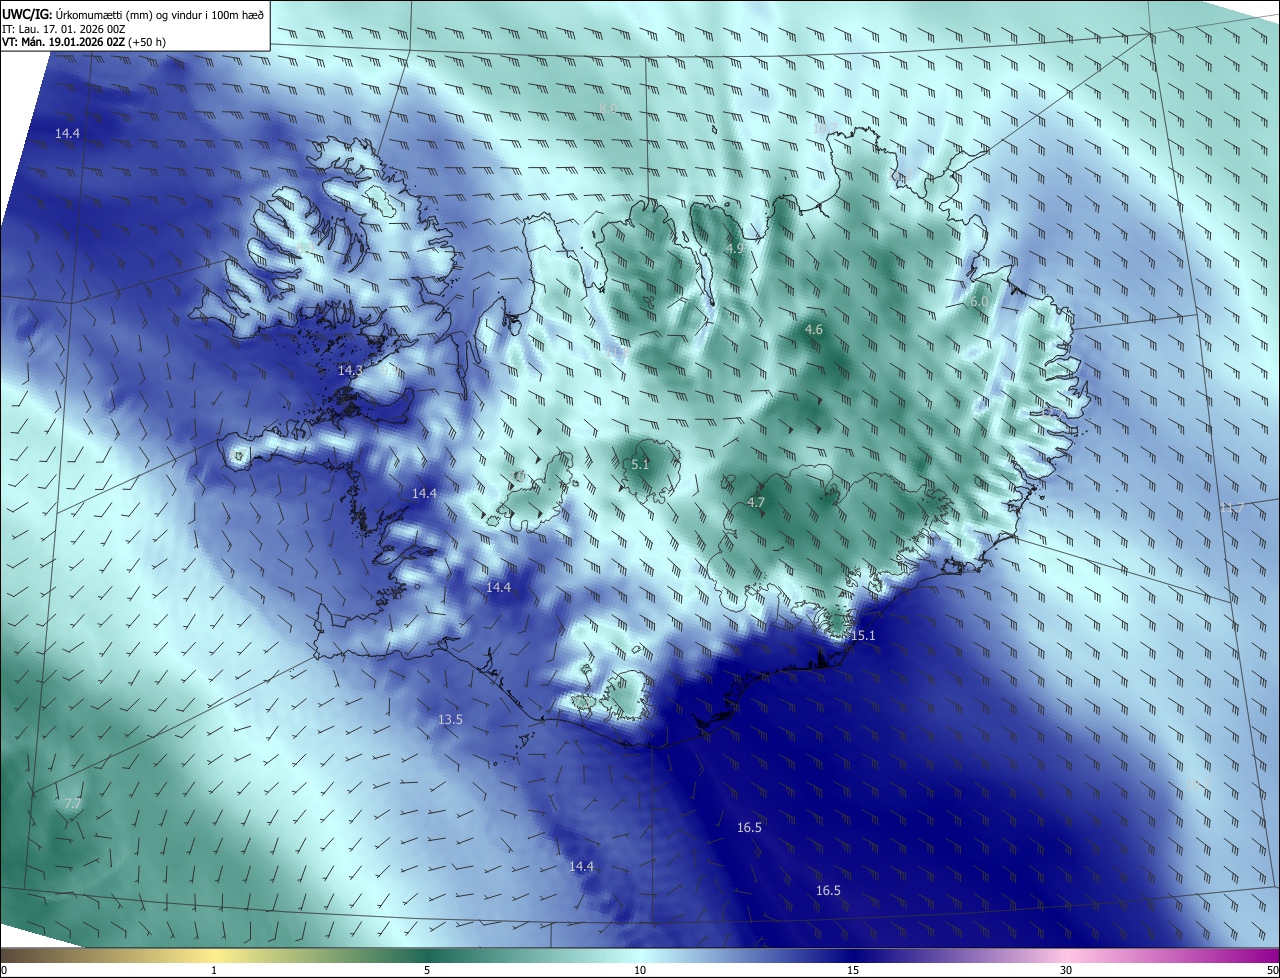Click the 14.3 value label on the map

tap(350, 370)
